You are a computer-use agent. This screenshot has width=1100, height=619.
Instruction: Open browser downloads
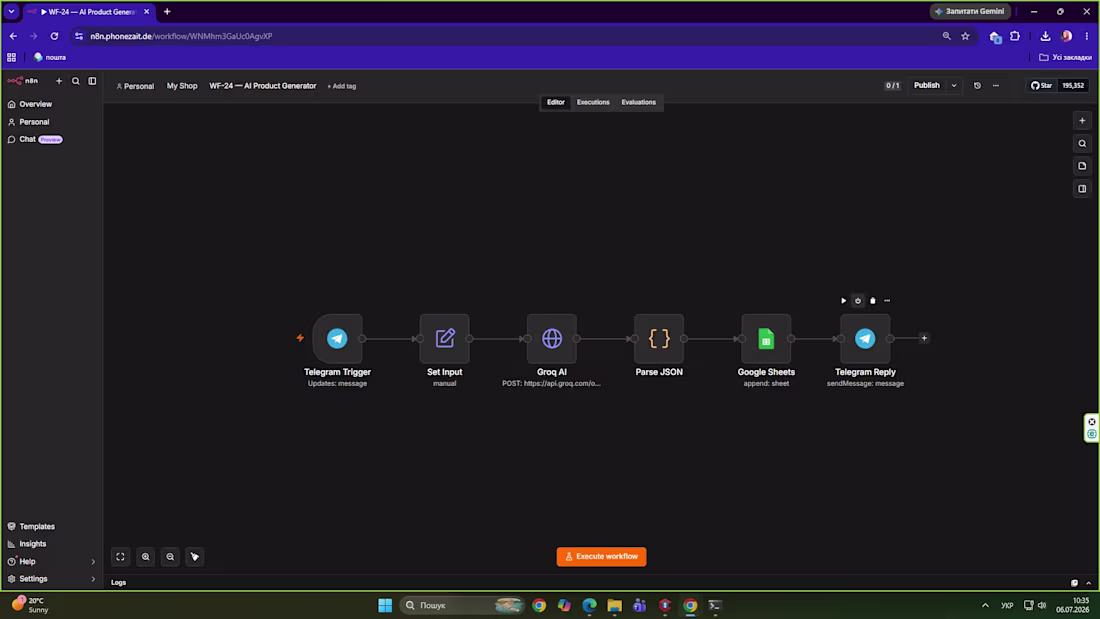[1045, 36]
